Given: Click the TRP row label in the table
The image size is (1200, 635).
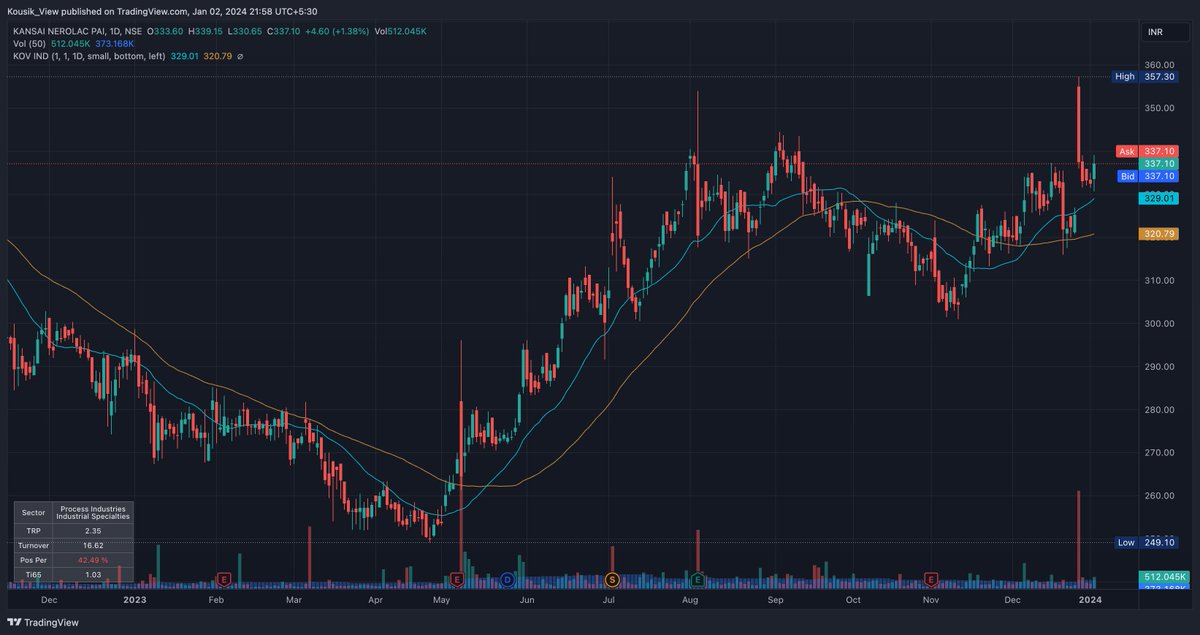Looking at the screenshot, I should (x=33, y=531).
